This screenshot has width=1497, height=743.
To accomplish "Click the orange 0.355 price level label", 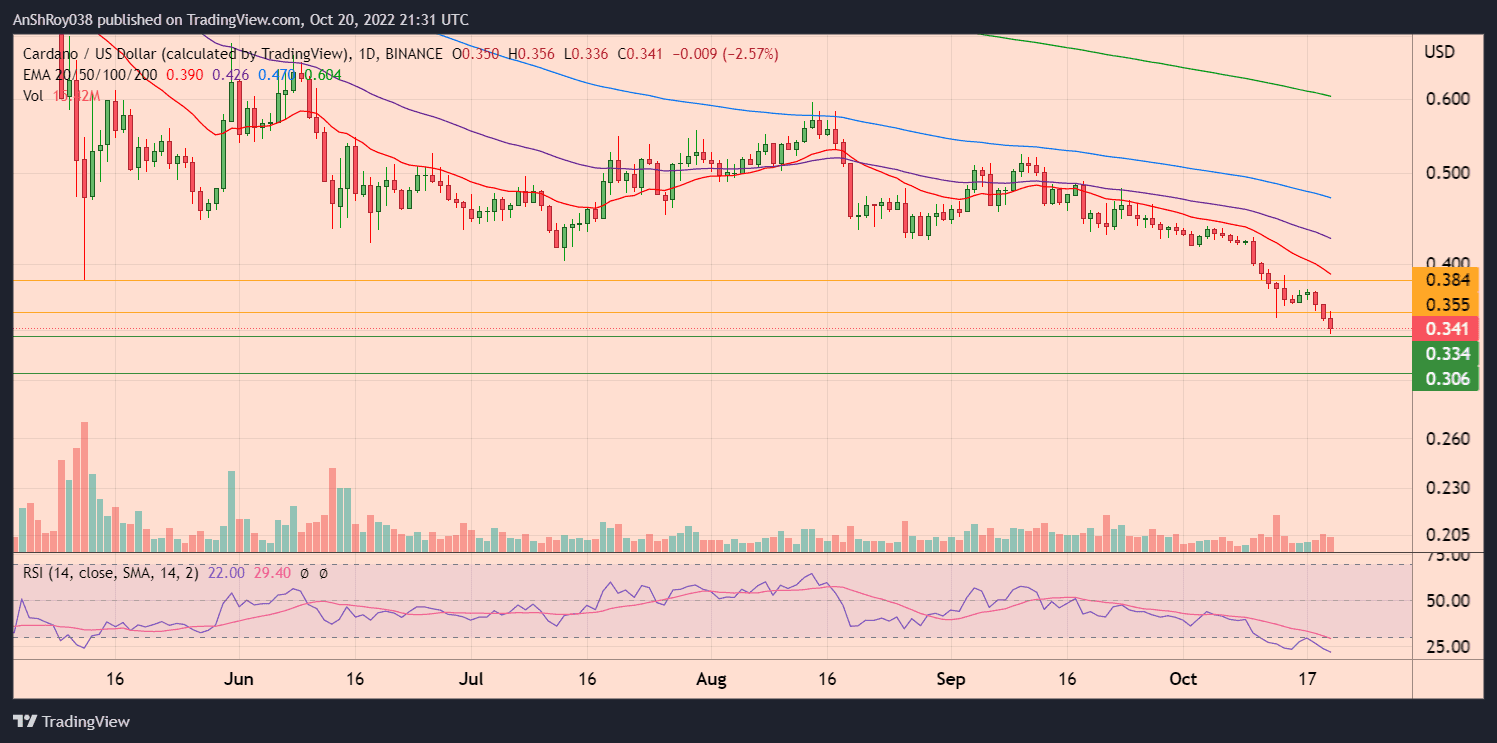I will pos(1446,303).
